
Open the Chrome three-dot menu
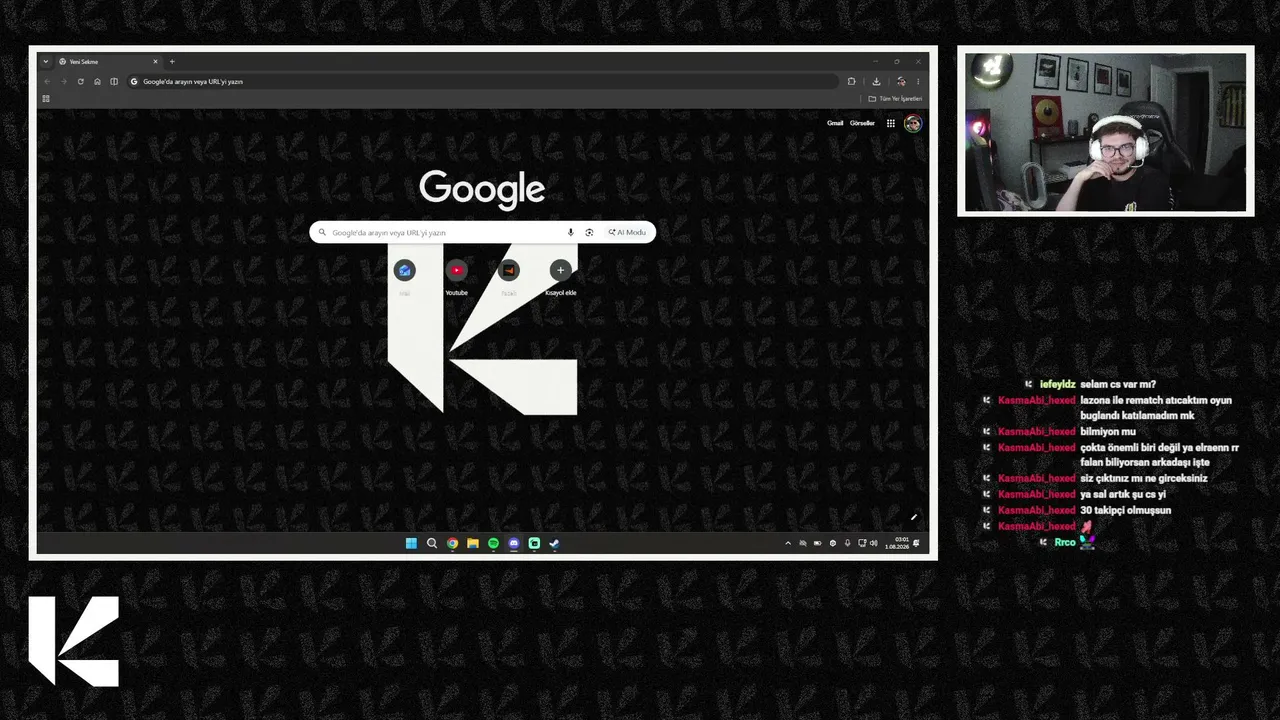918,82
